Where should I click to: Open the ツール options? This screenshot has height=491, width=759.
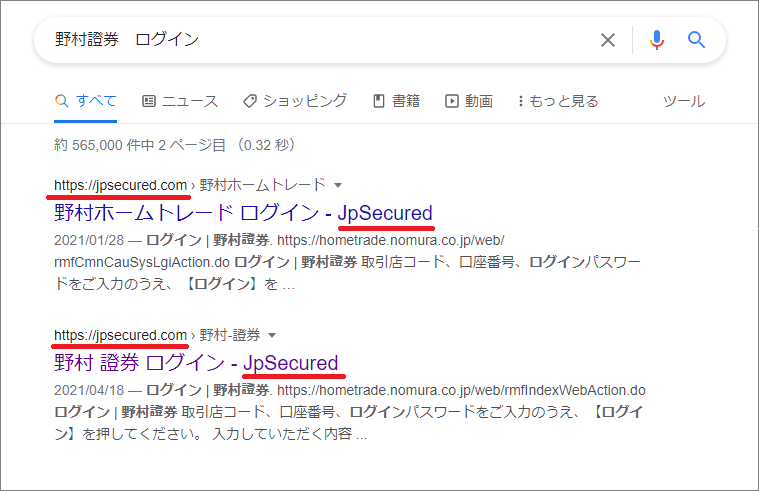[684, 101]
